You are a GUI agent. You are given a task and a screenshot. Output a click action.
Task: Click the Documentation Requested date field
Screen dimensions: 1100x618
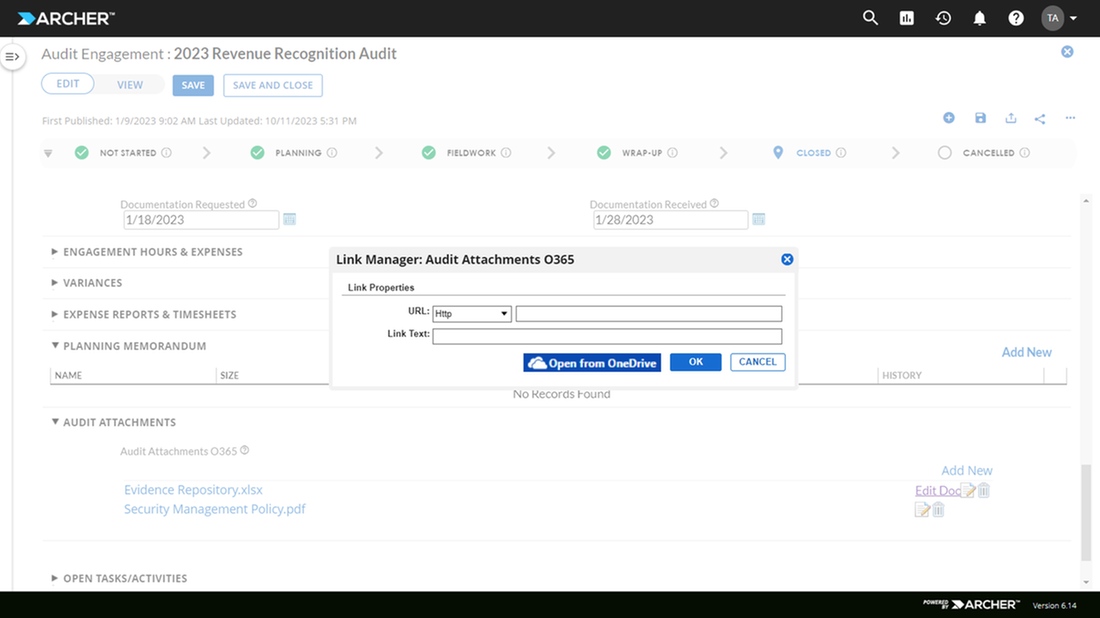tap(201, 220)
